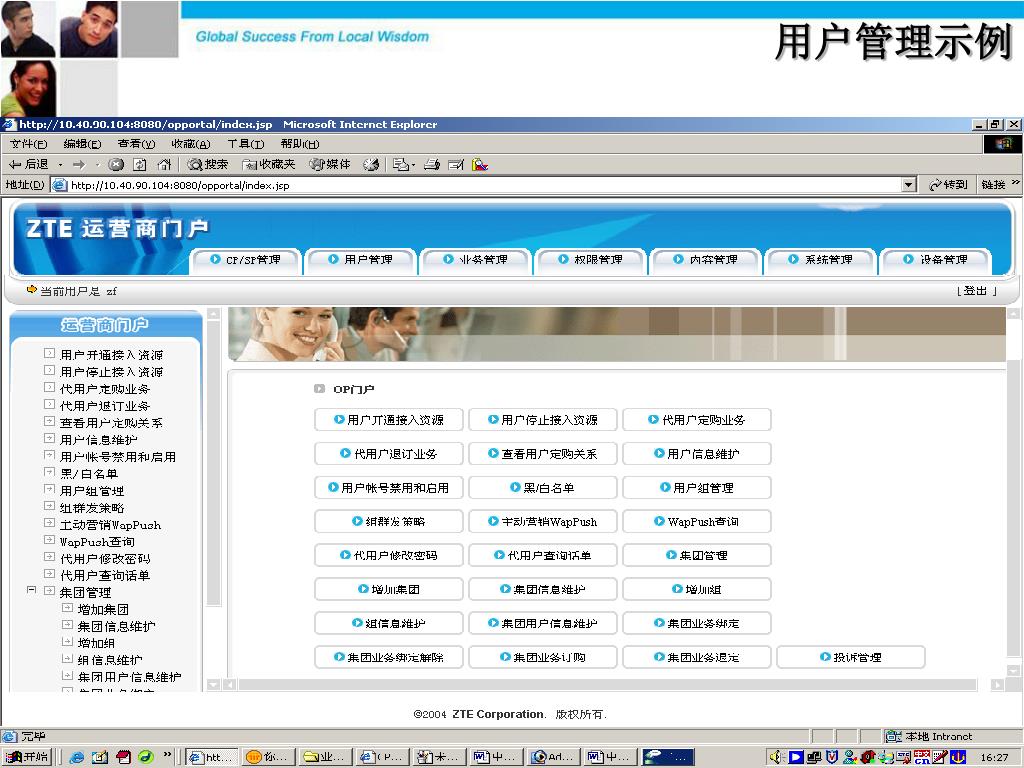The height and width of the screenshot is (768, 1024).
Task: Expand the address bar dropdown arrow
Action: 908,185
